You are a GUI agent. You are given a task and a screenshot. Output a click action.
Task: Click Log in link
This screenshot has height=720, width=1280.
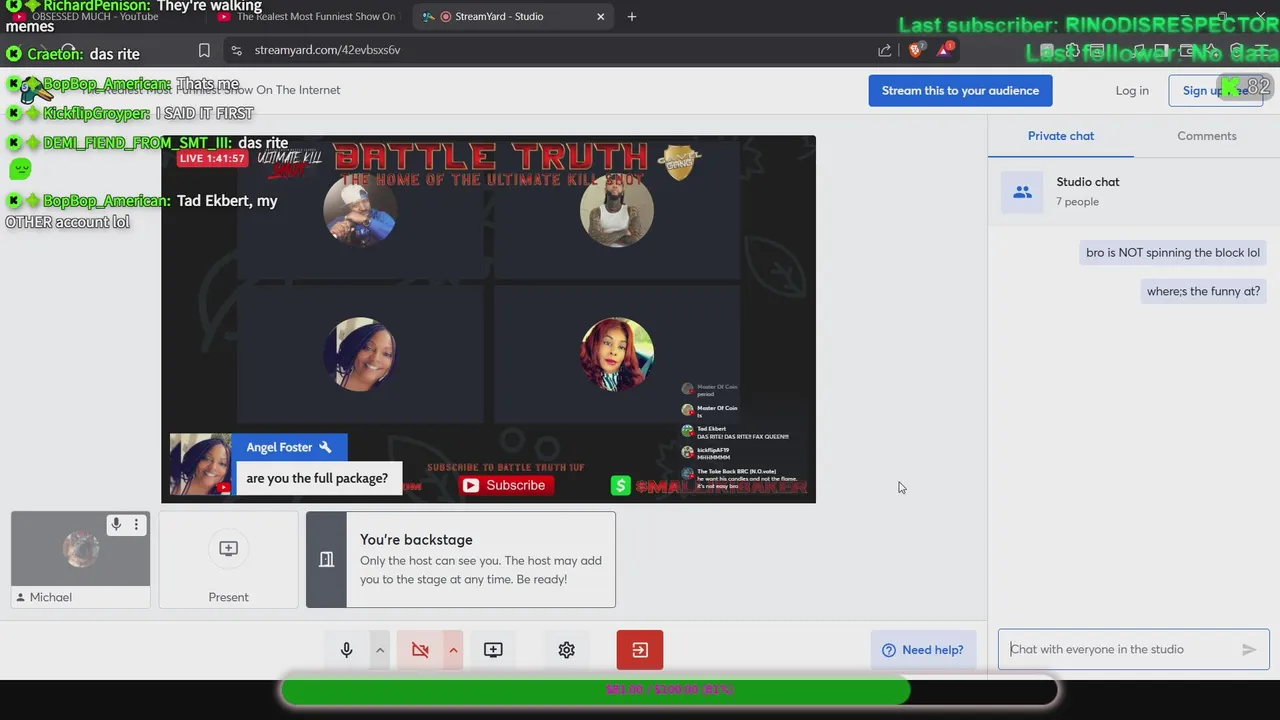(x=1132, y=90)
